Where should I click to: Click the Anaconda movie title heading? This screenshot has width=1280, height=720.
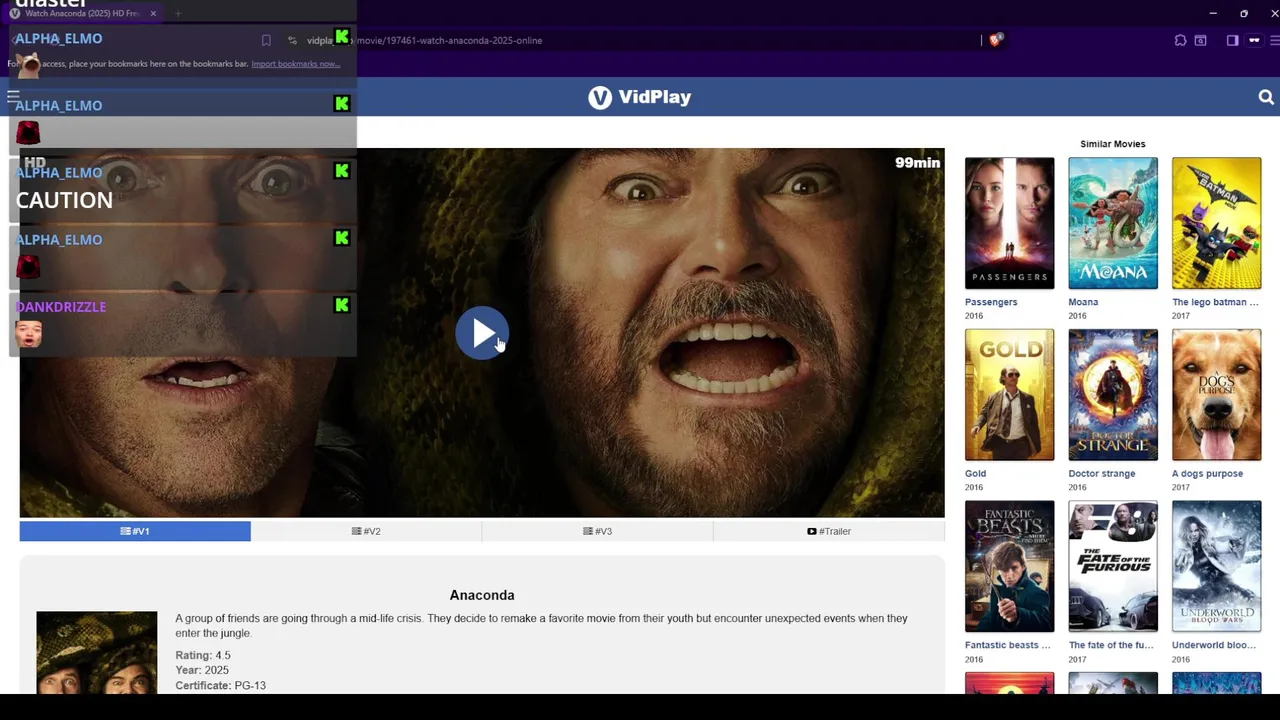(x=482, y=595)
